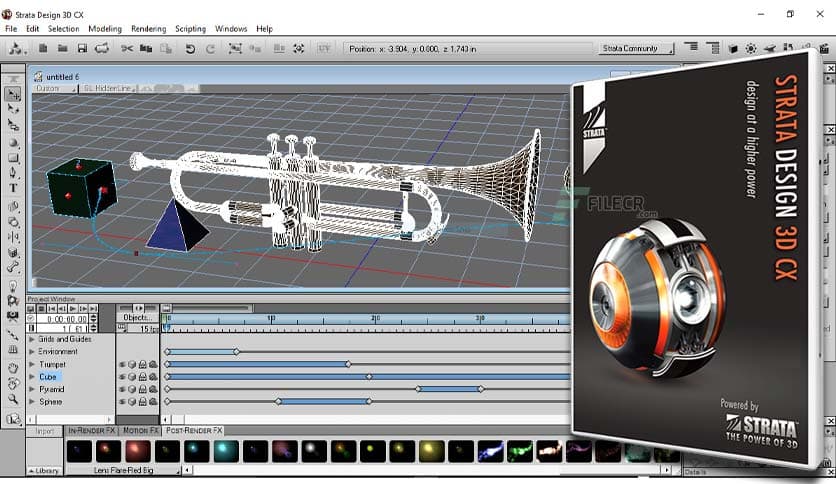Expand the Cube tree row
Screen dimensions: 836x484
[31, 377]
